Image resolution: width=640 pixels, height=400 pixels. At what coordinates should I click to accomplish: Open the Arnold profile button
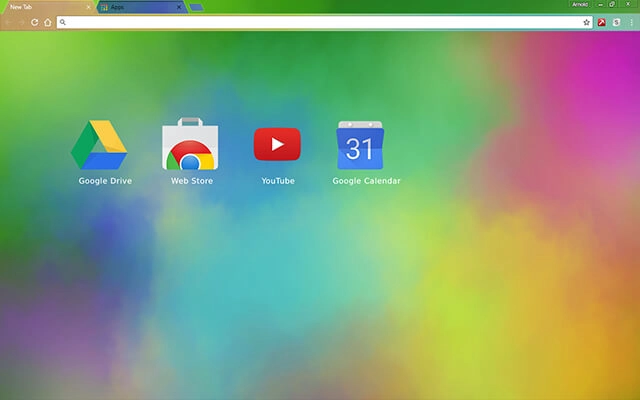coord(580,4)
